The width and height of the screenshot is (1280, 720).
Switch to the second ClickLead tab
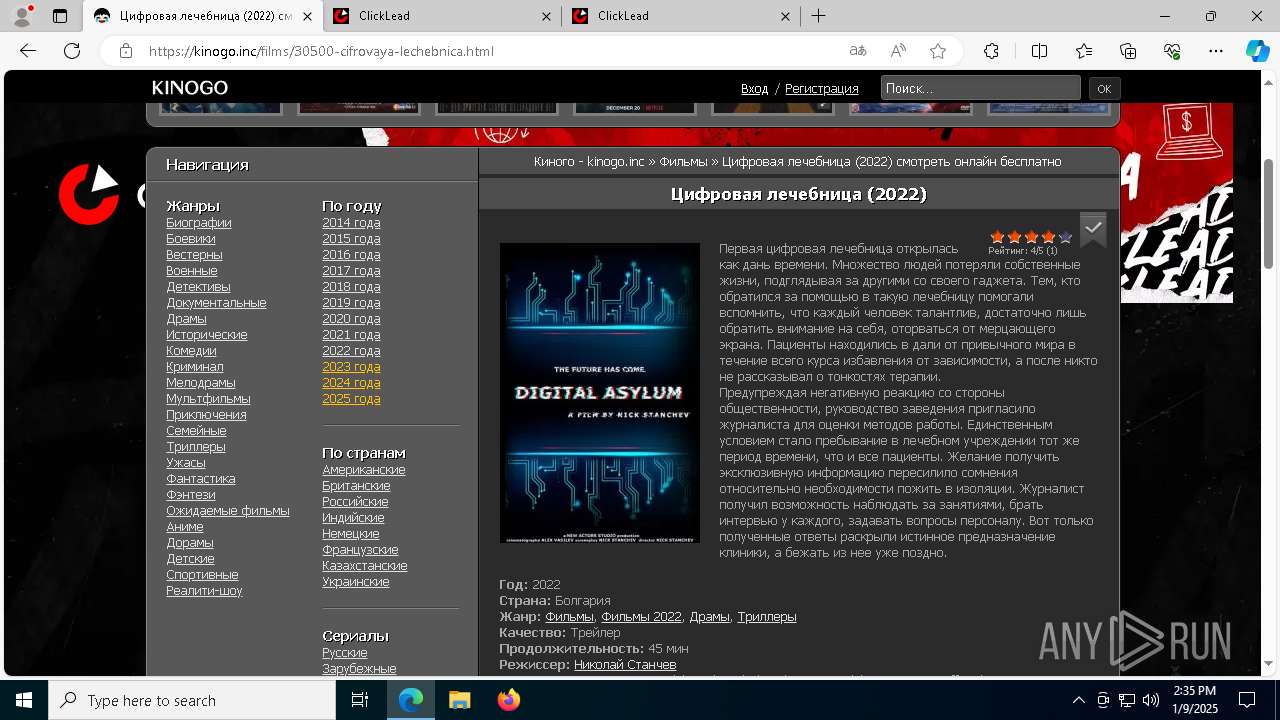(x=680, y=16)
